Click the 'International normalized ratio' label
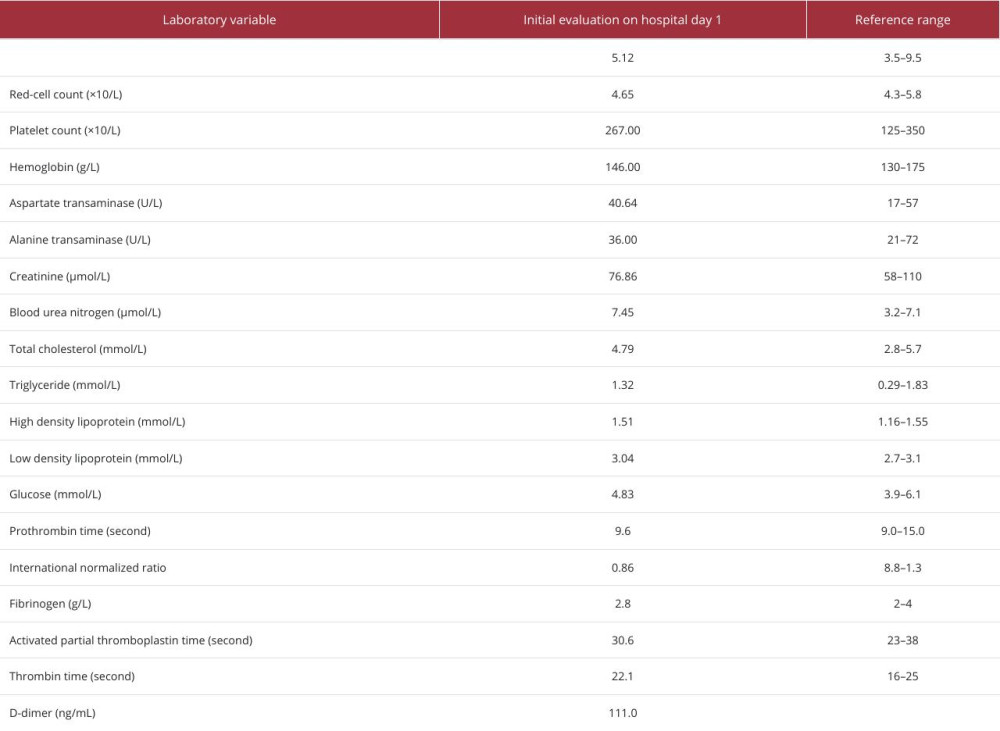Screen dimensions: 1000x731 coord(87,568)
